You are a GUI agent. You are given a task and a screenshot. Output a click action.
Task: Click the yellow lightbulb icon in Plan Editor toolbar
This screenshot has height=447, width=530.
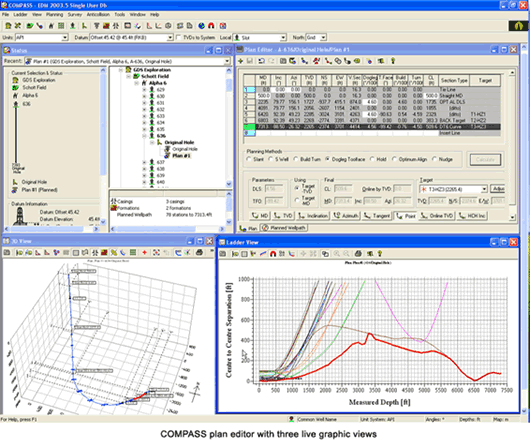tap(393, 61)
